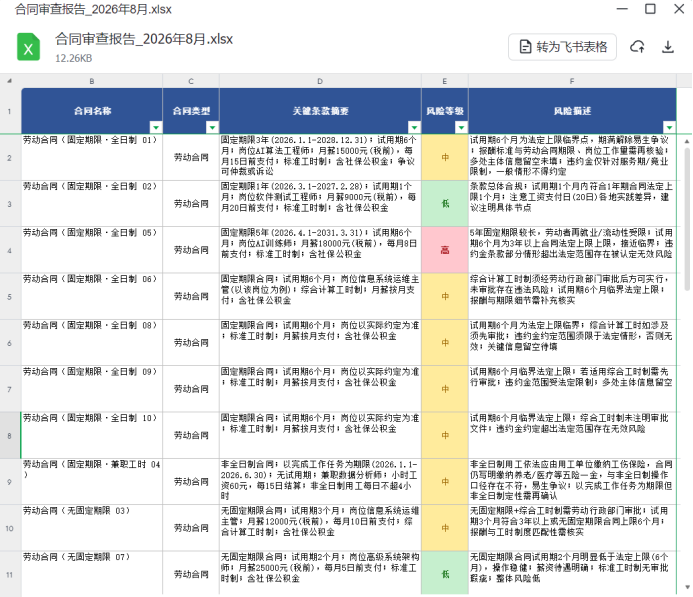Screen dimensions: 693x597
Task: Click the yellow 中 risk cell in row 2
Action: click(445, 157)
